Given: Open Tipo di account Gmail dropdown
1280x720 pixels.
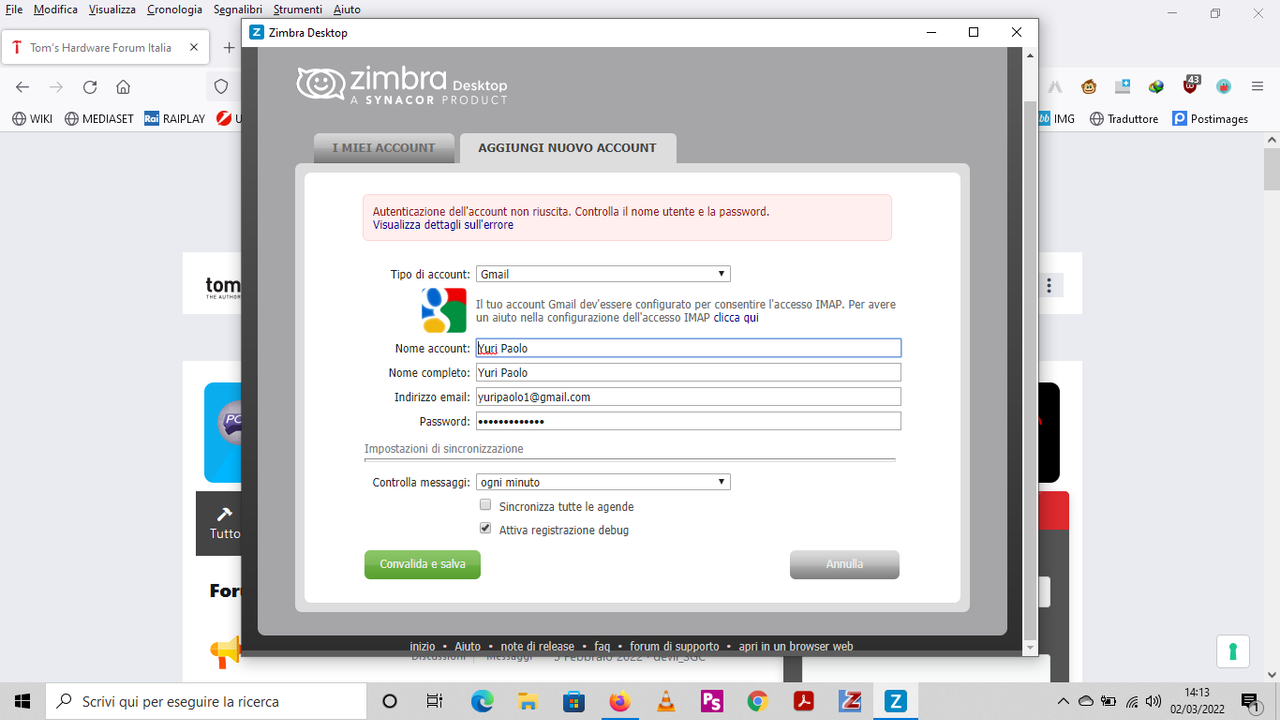Looking at the screenshot, I should (x=603, y=274).
